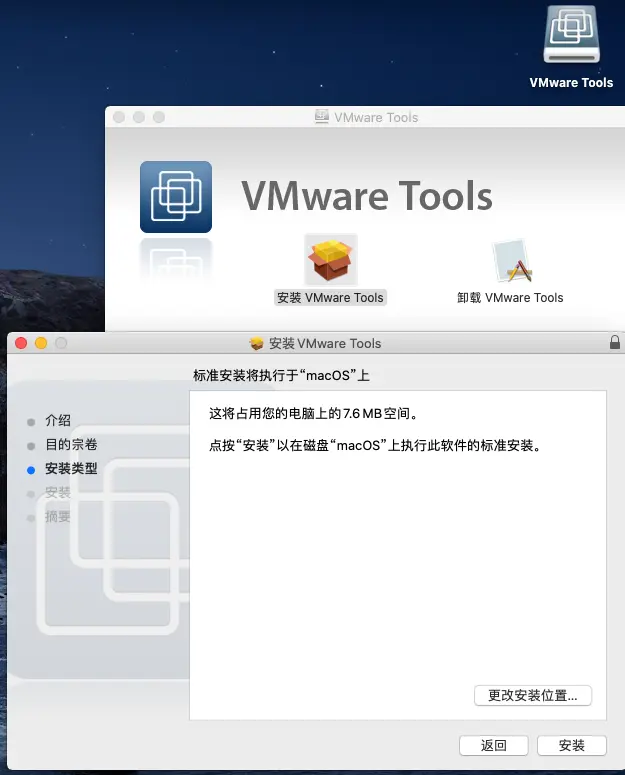Click the 7.6 MB disk space text
The width and height of the screenshot is (625, 775).
coord(314,413)
